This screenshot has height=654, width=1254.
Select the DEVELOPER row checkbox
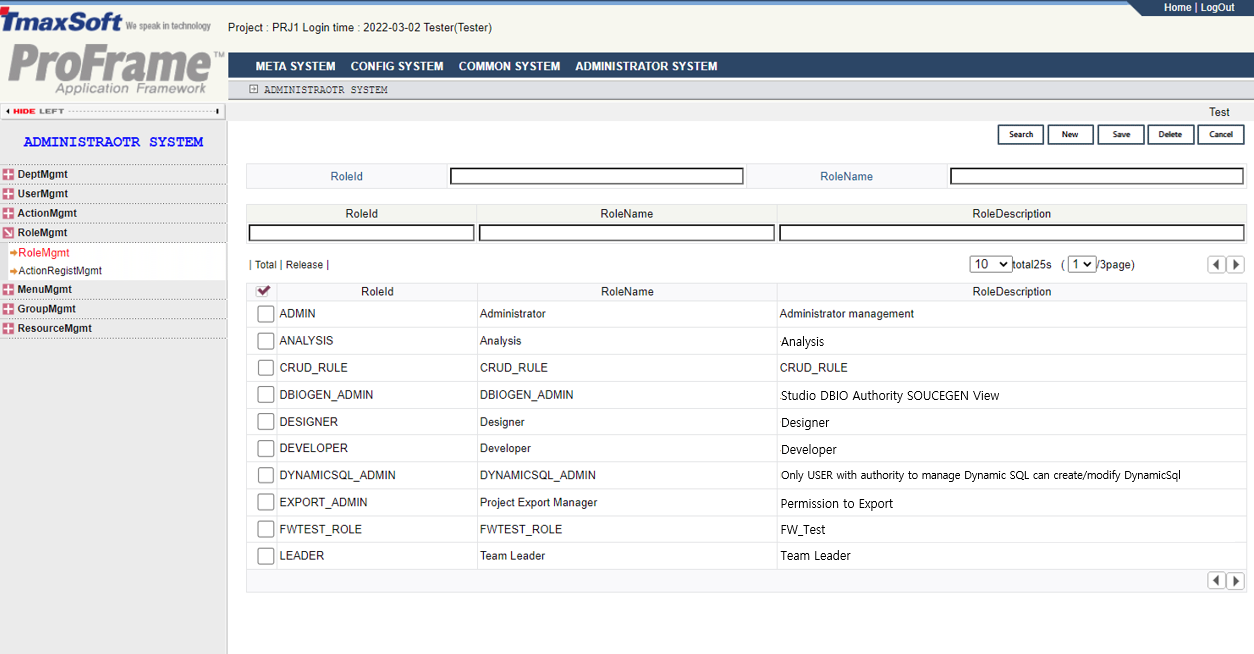pyautogui.click(x=265, y=448)
